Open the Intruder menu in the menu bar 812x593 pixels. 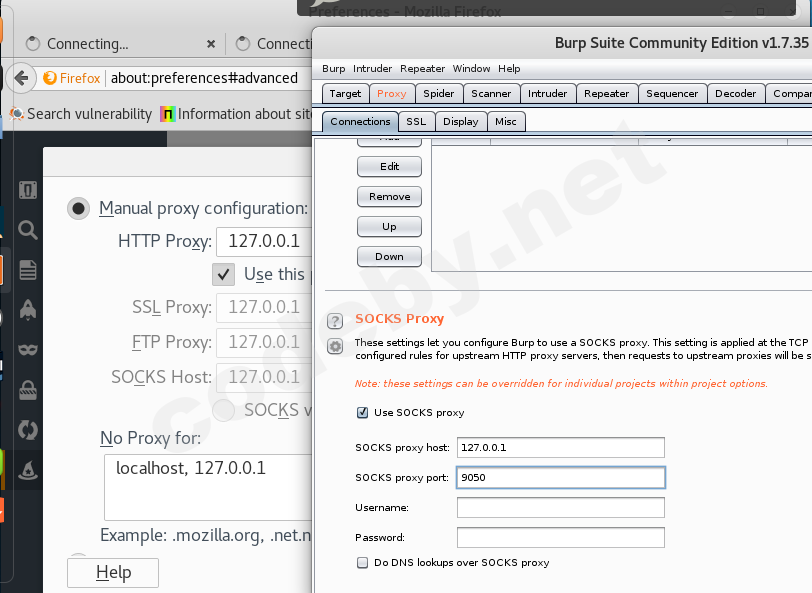[372, 69]
